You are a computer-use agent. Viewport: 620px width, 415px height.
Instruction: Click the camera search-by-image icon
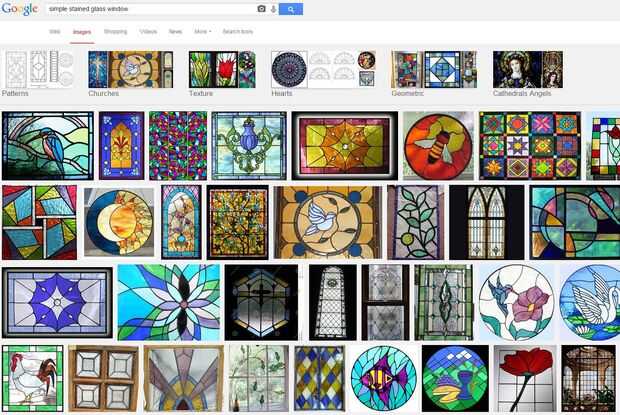pyautogui.click(x=261, y=9)
